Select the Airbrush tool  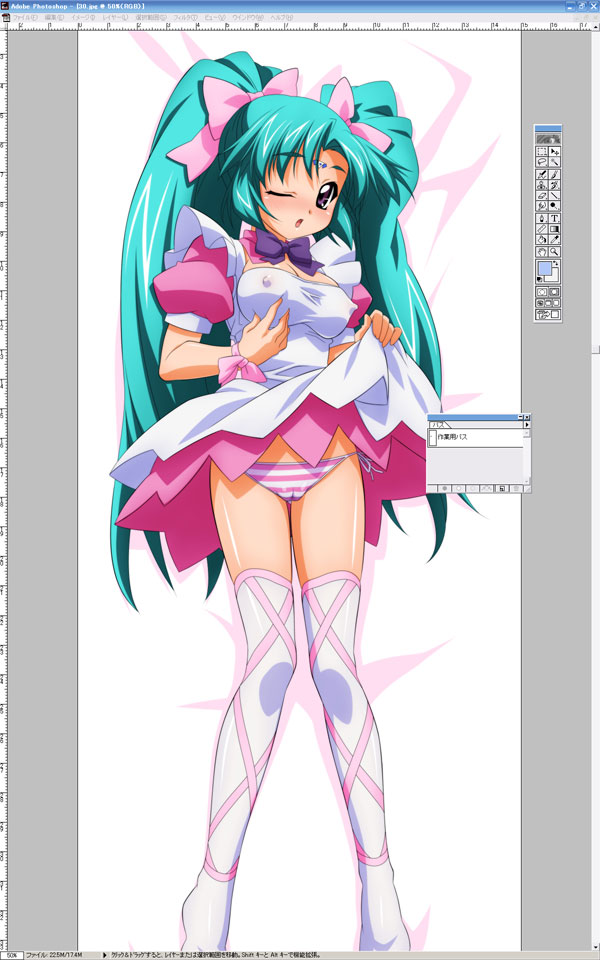click(542, 174)
